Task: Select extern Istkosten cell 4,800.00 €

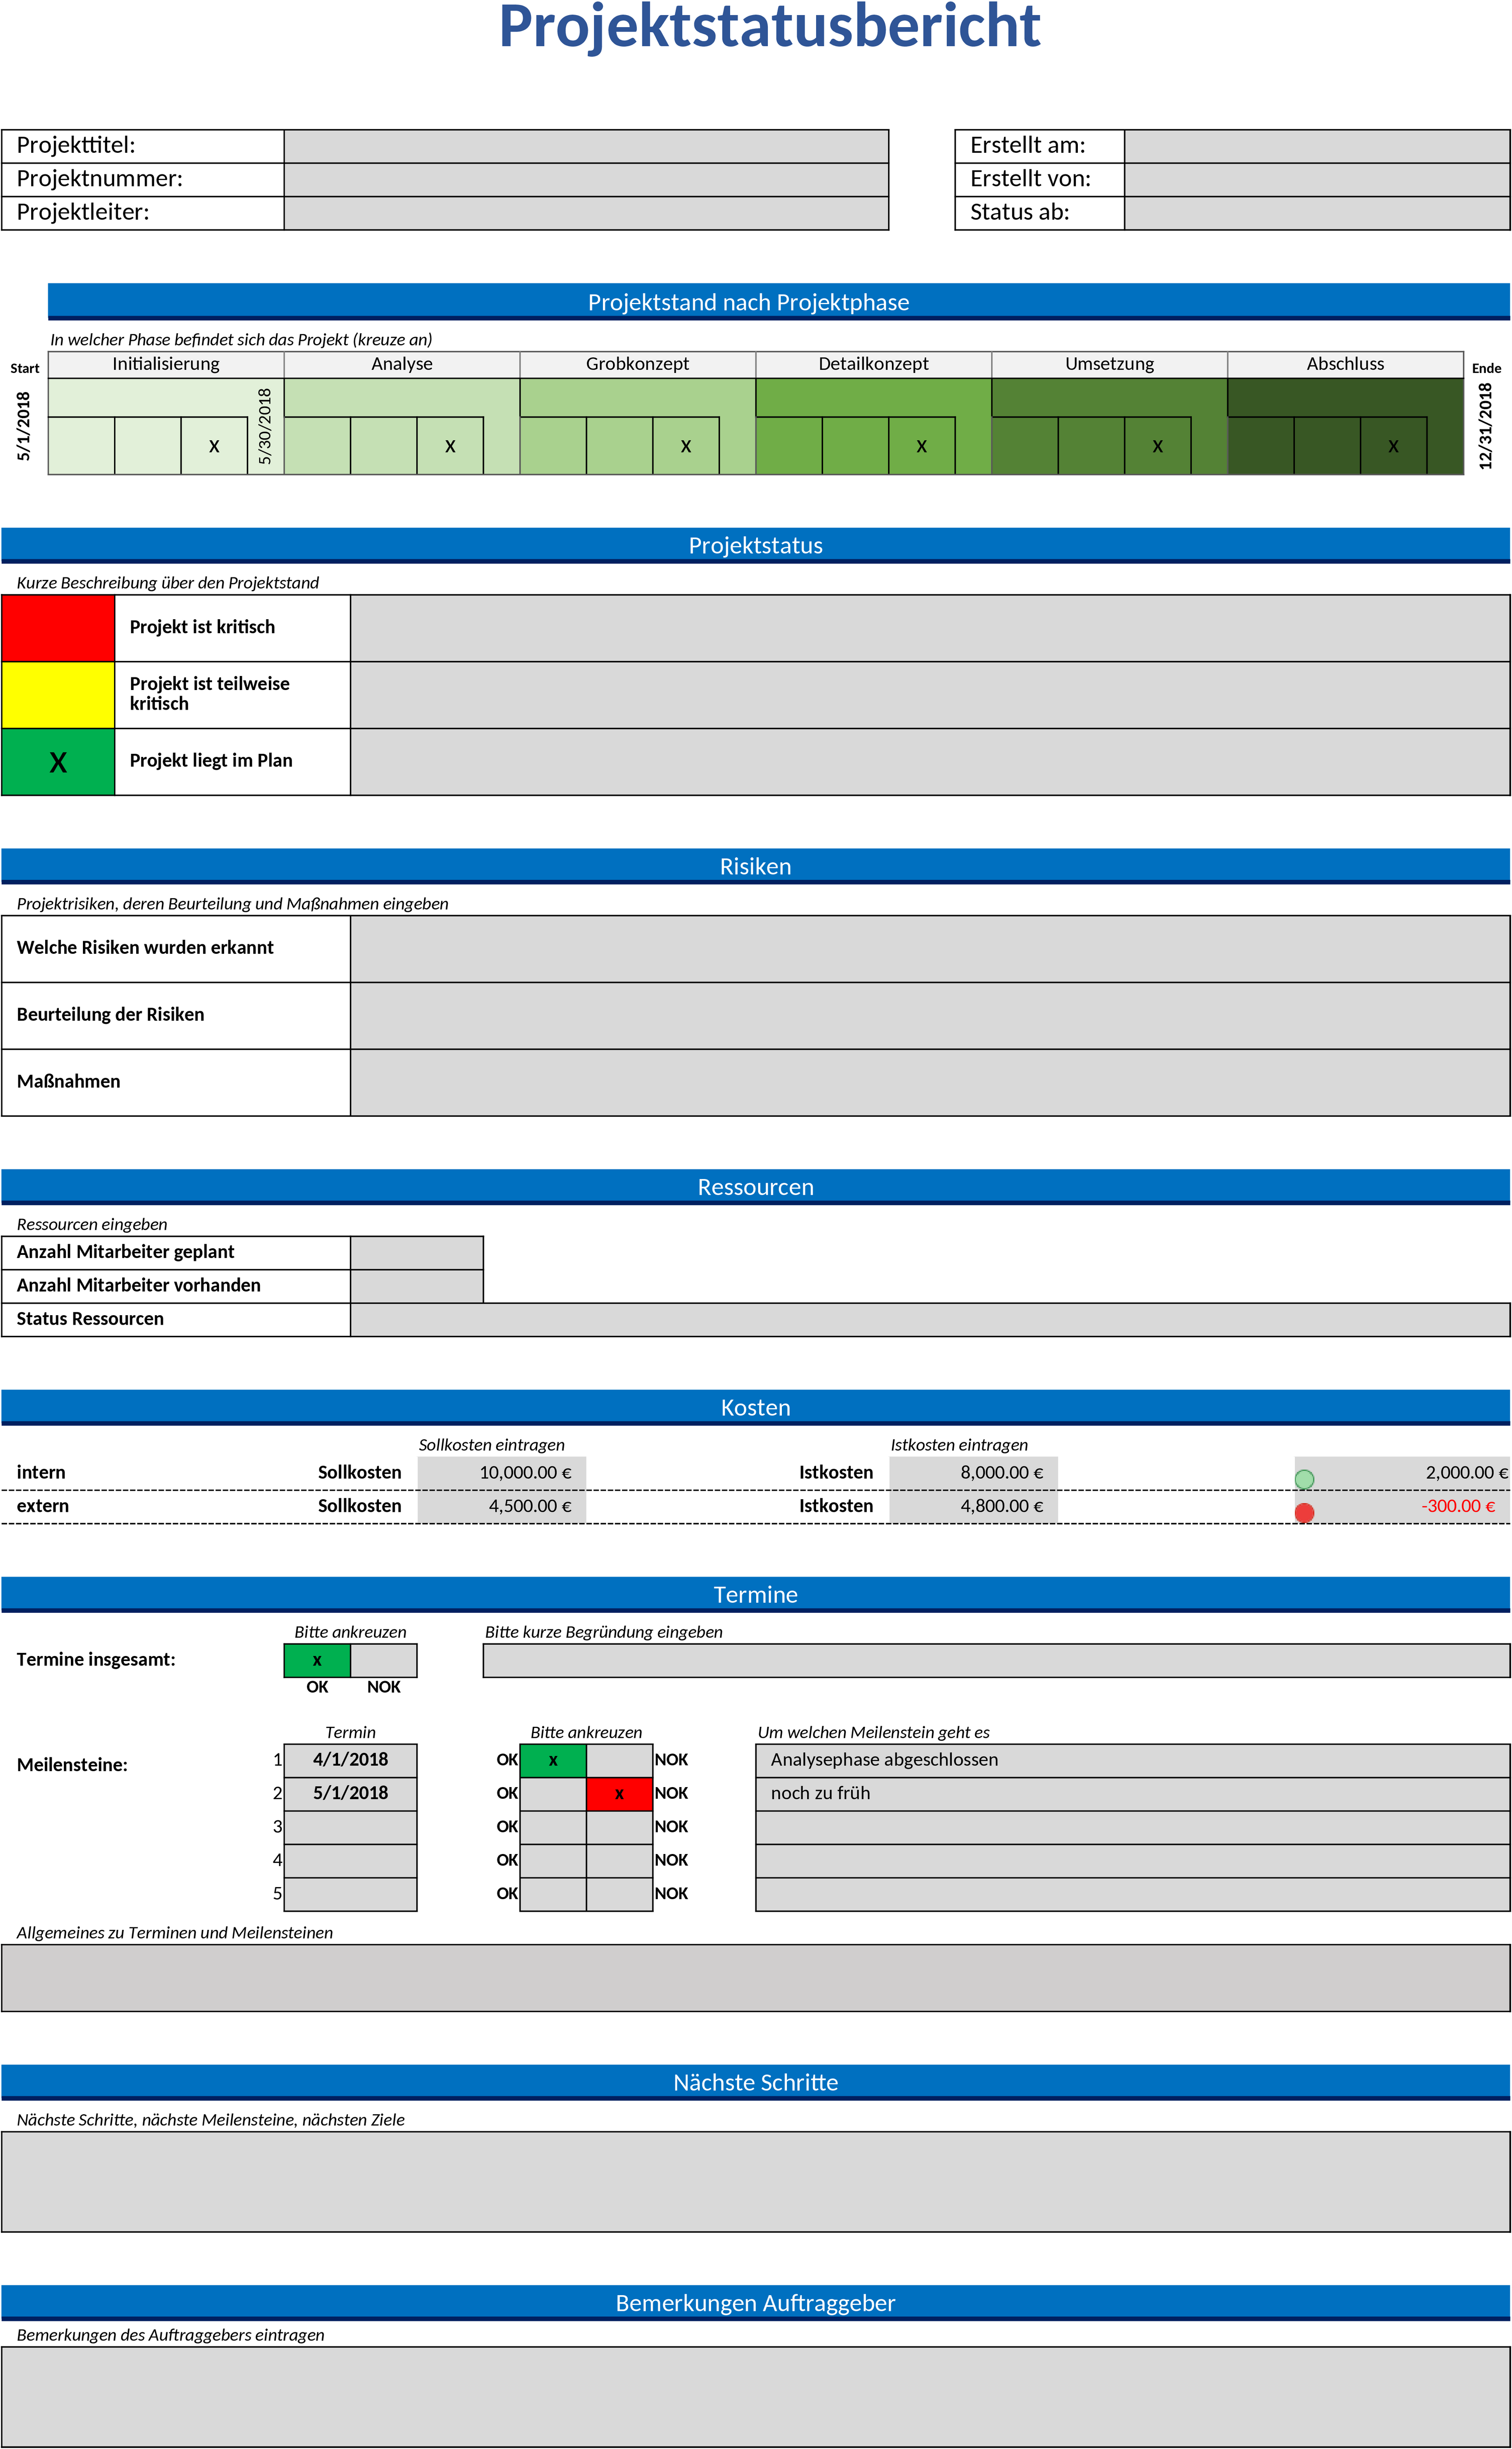Action: click(973, 1507)
